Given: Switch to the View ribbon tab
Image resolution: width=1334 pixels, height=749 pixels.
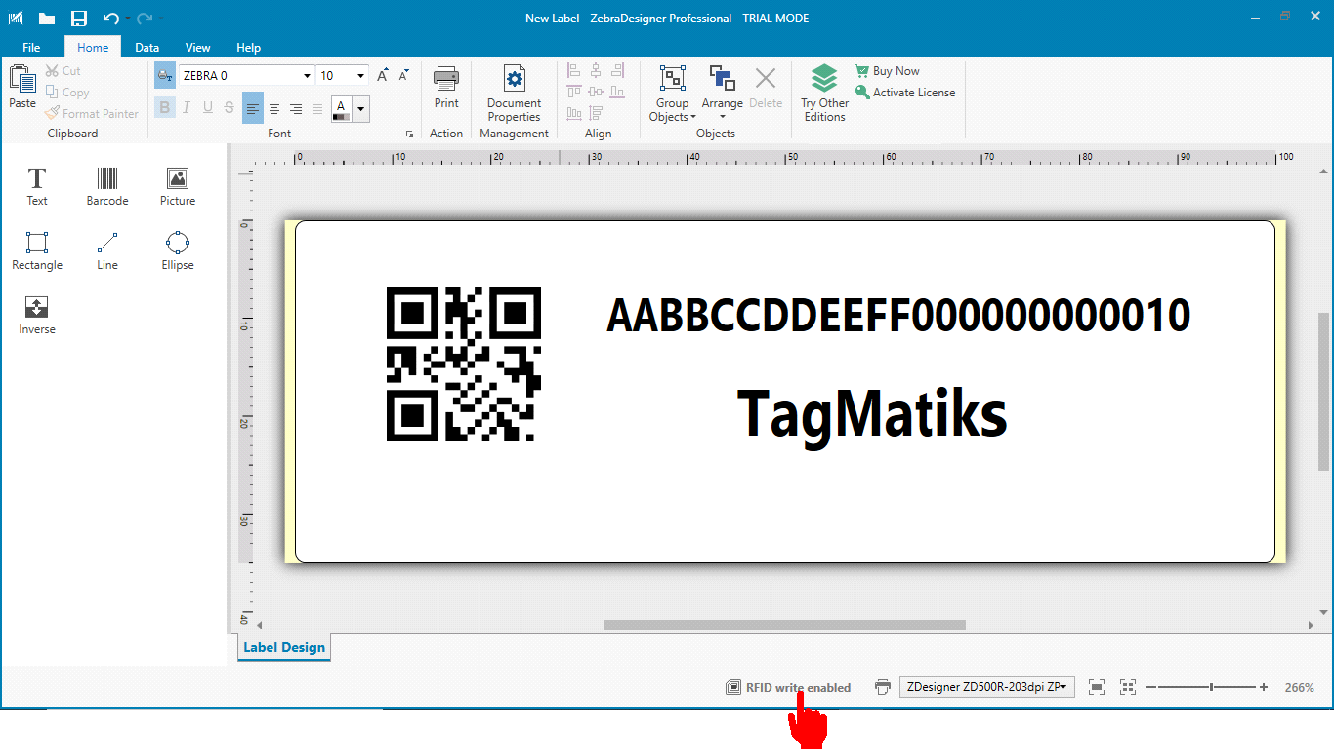Looking at the screenshot, I should pyautogui.click(x=198, y=47).
